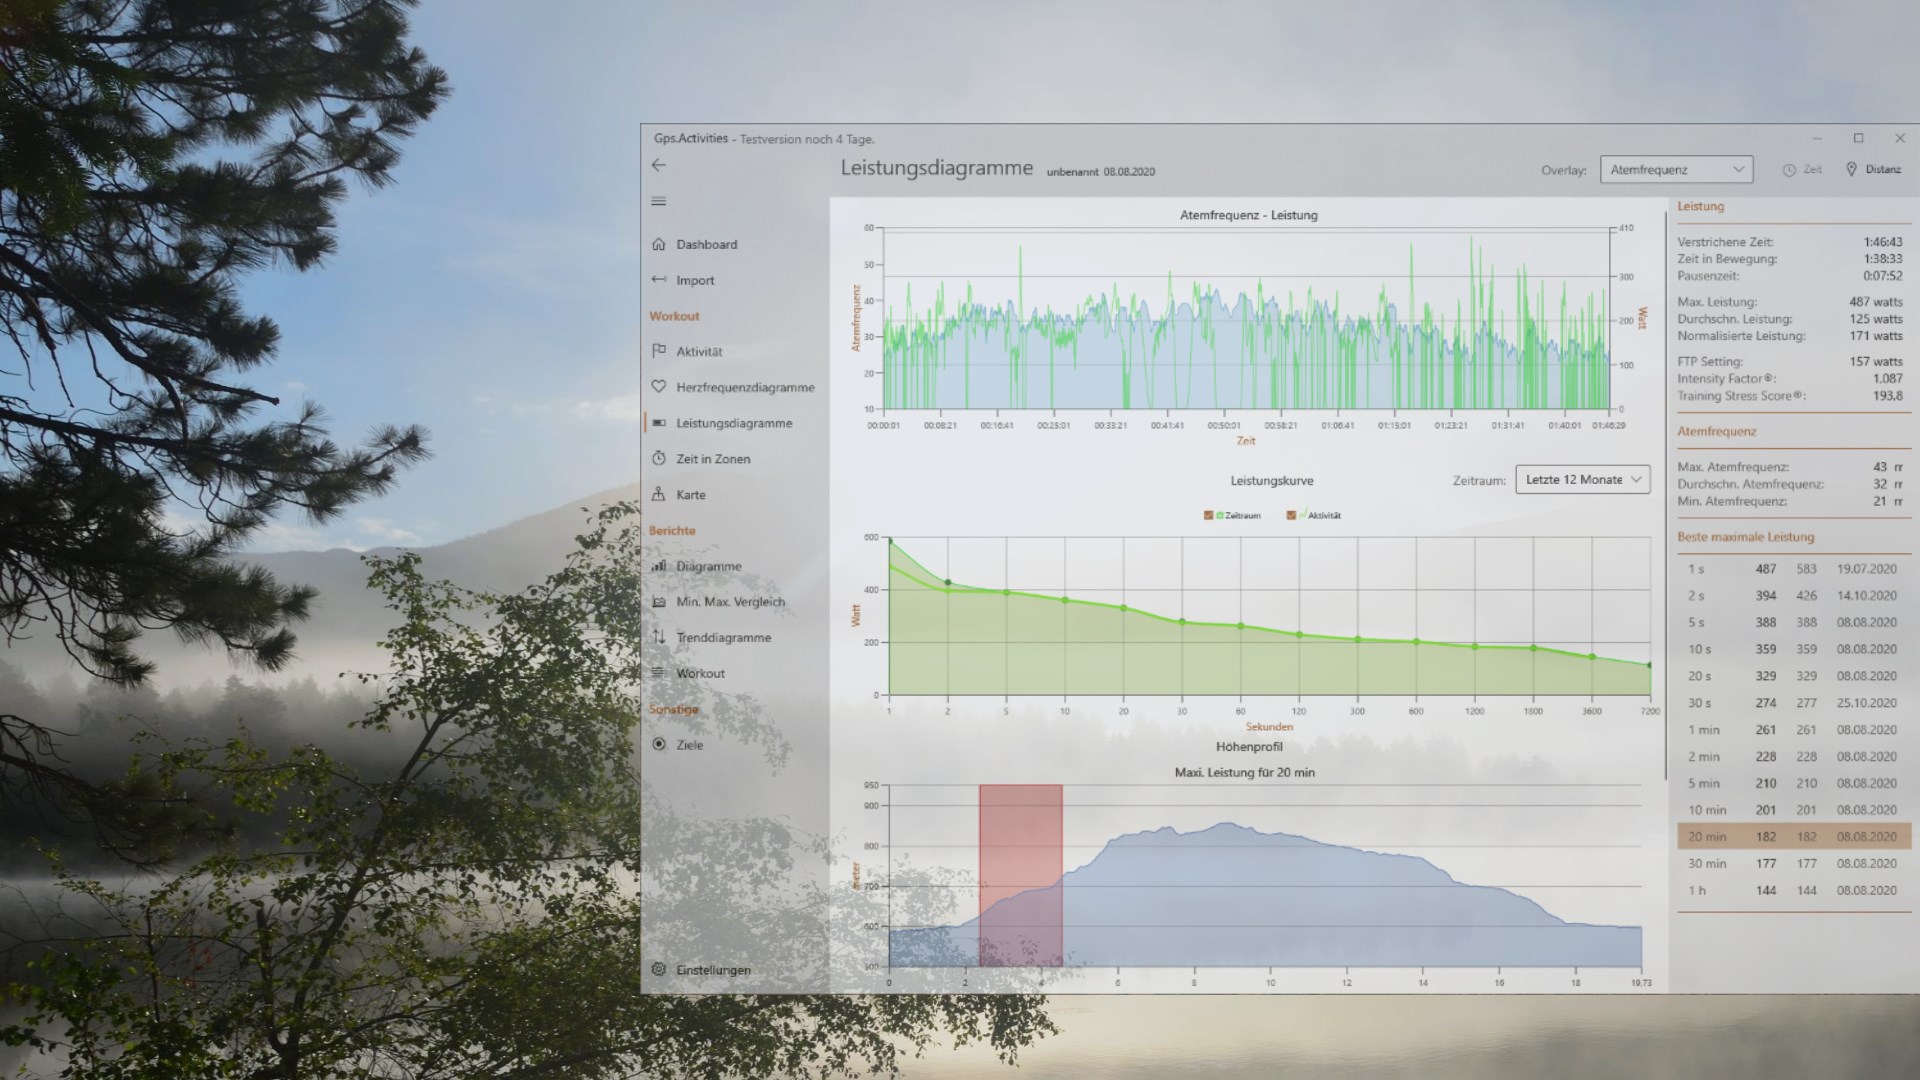The width and height of the screenshot is (1920, 1080).
Task: Uncheck the Zeitraum legend checkbox
Action: (1208, 516)
